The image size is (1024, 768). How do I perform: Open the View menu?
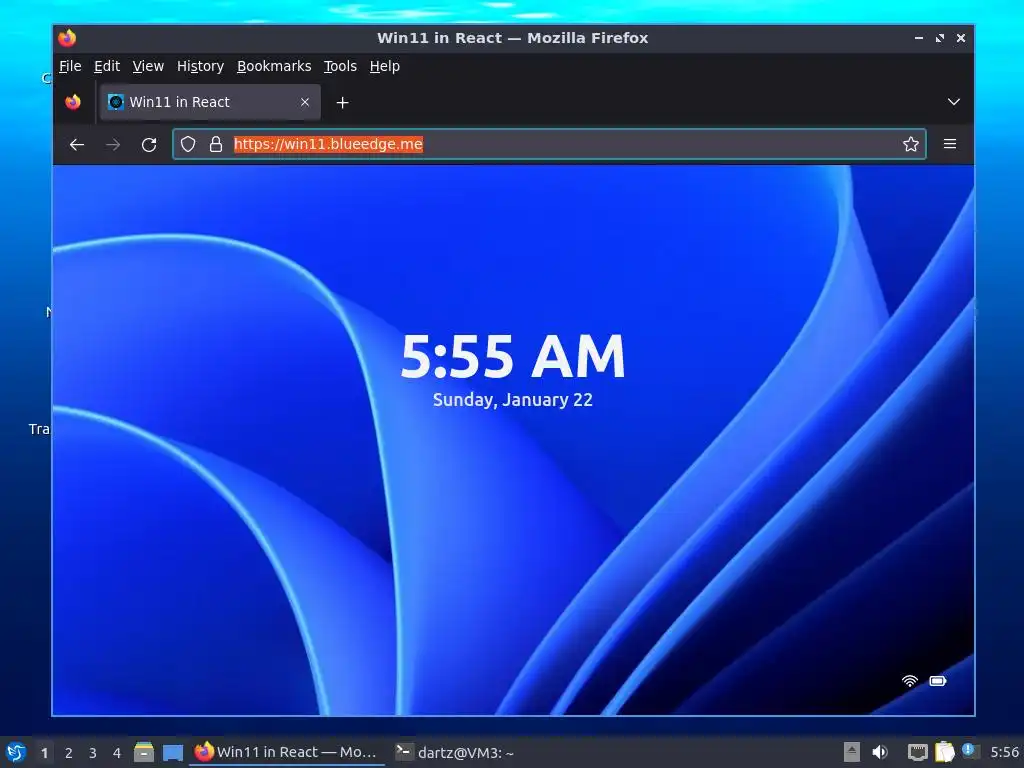pos(148,66)
